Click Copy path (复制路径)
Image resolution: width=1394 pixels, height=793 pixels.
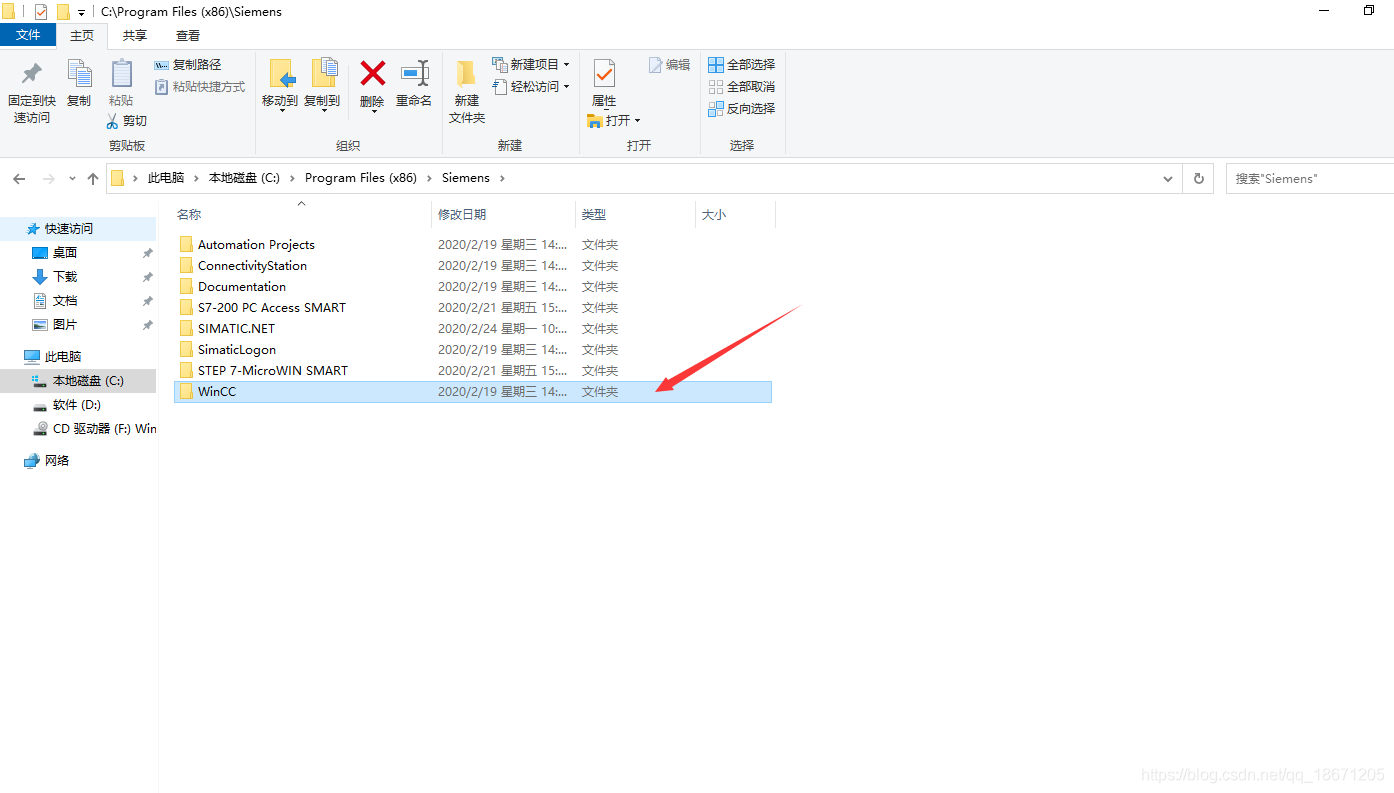[188, 65]
